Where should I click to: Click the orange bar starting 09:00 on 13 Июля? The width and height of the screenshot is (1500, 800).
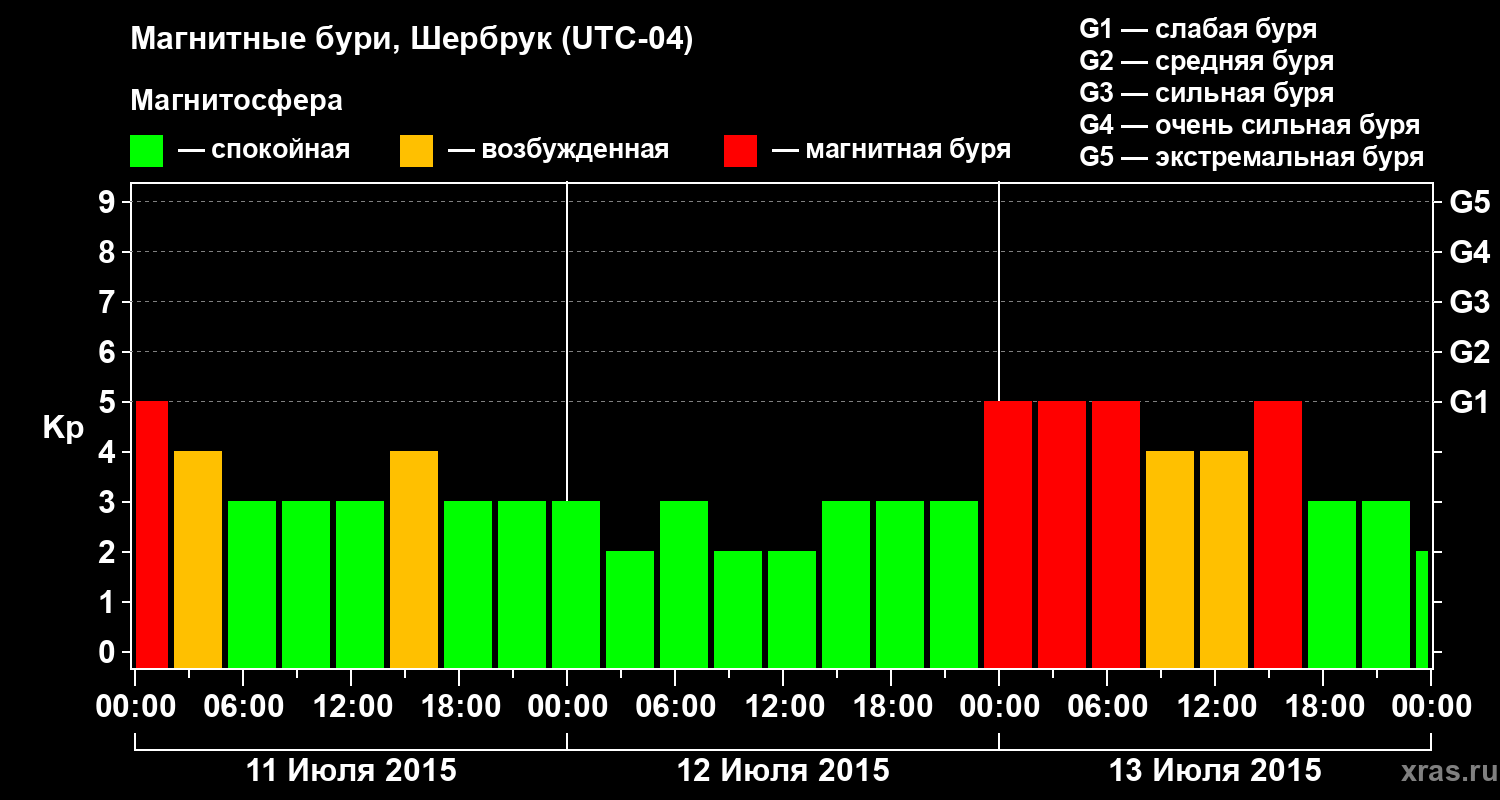(1170, 559)
